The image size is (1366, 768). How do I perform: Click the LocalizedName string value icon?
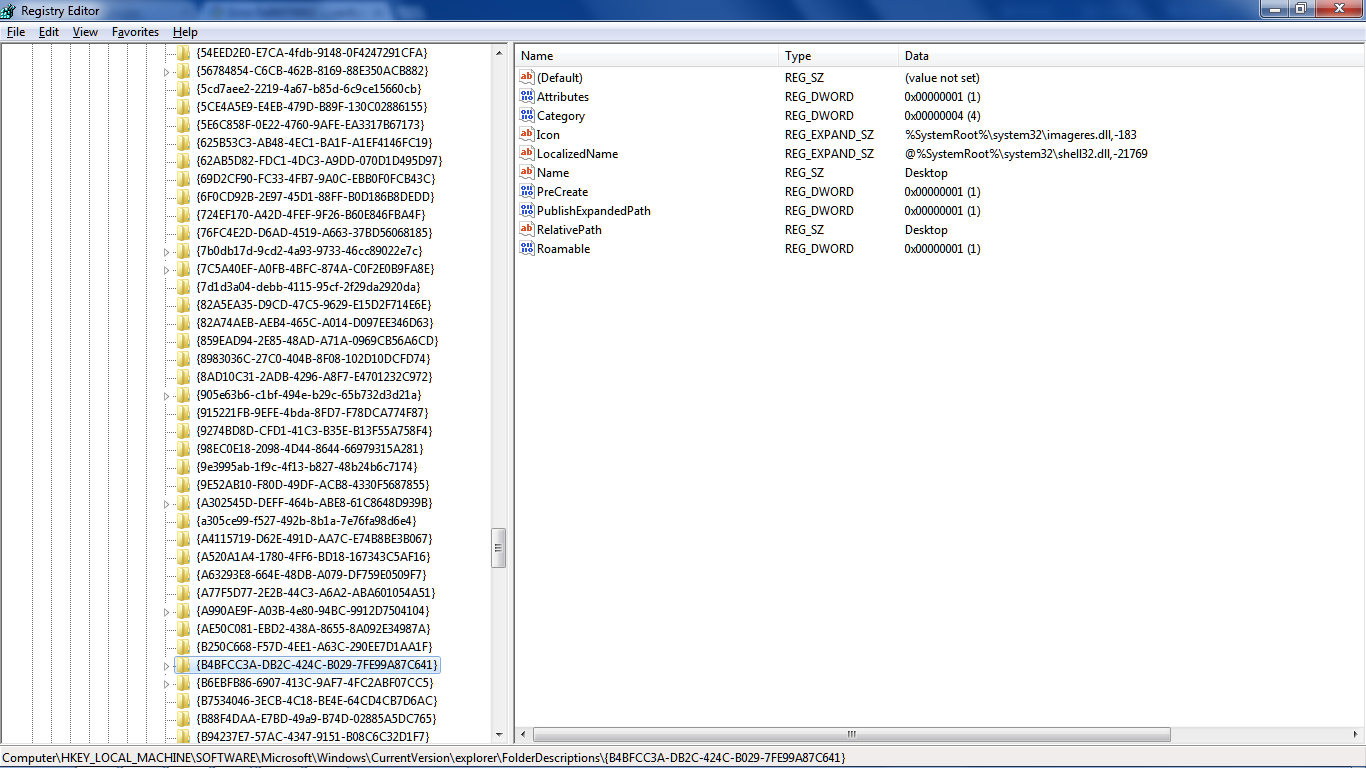[x=527, y=153]
